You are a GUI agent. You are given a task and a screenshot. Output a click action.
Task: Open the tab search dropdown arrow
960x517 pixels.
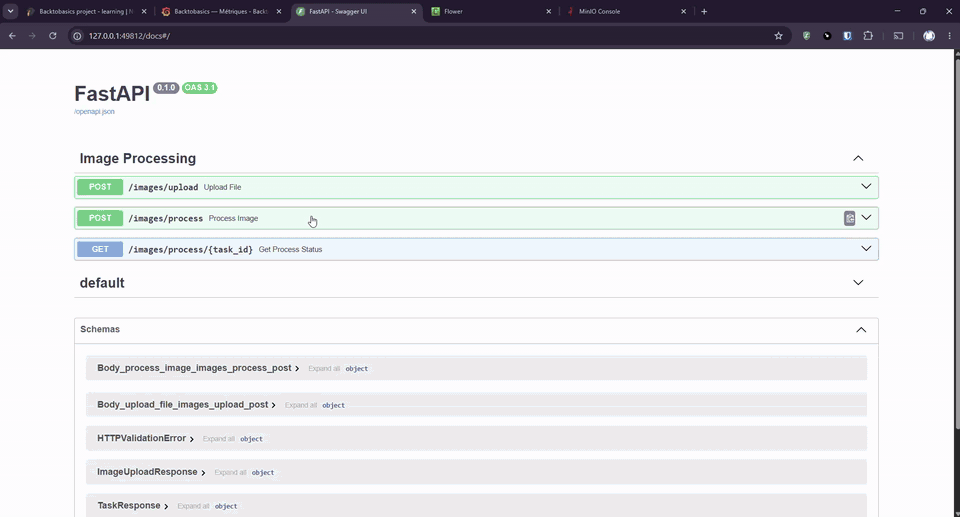tap(10, 11)
